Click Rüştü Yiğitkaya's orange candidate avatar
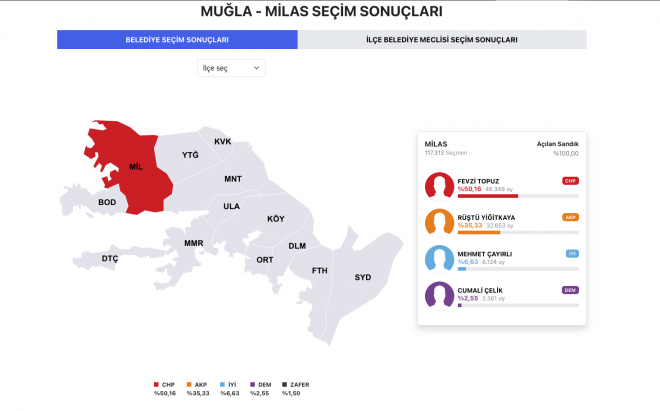The width and height of the screenshot is (660, 411). click(439, 222)
